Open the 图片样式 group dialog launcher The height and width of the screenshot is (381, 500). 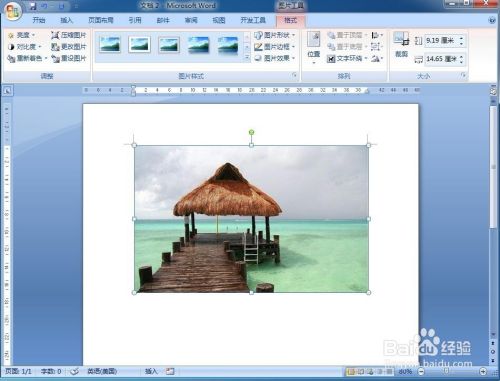294,76
